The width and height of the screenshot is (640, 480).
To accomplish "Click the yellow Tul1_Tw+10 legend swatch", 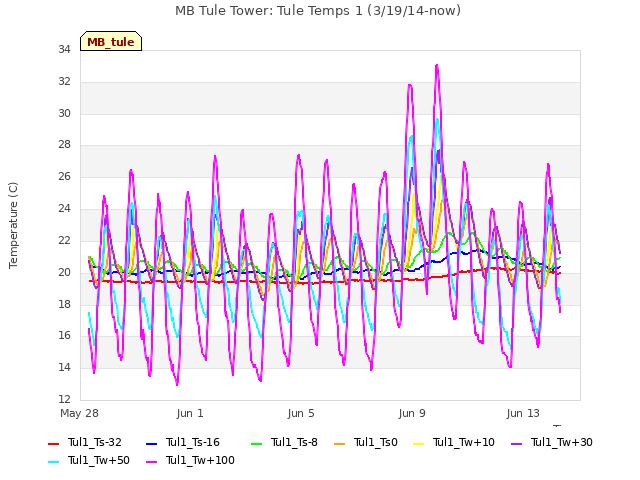I will [419, 443].
